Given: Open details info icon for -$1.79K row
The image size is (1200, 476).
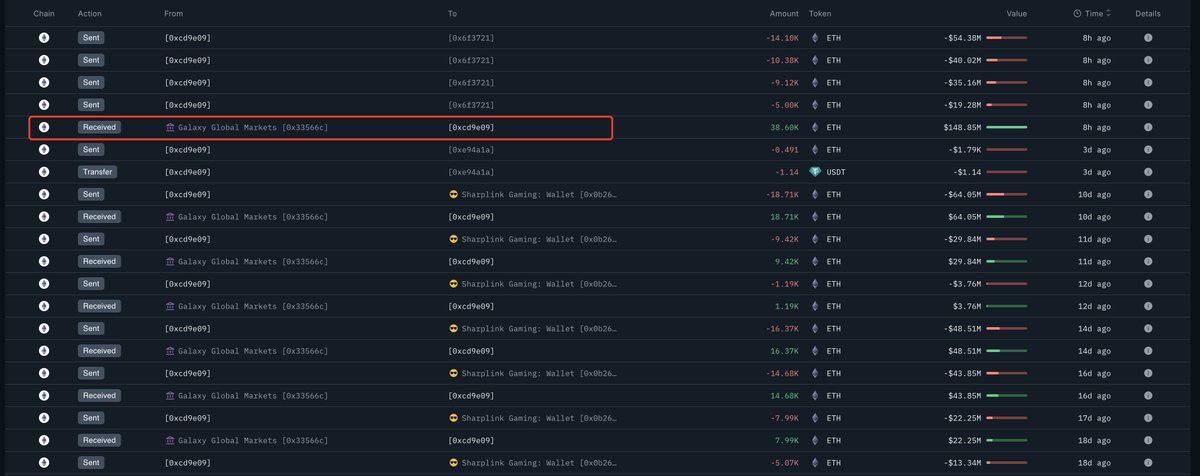Looking at the screenshot, I should point(1147,149).
